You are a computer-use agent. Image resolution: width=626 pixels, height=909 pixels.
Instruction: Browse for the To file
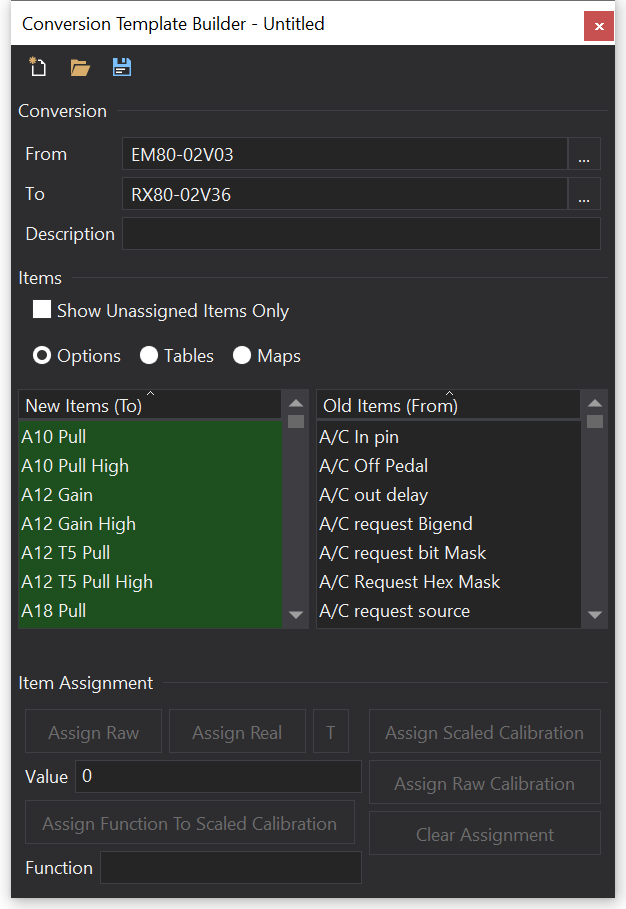(x=584, y=195)
